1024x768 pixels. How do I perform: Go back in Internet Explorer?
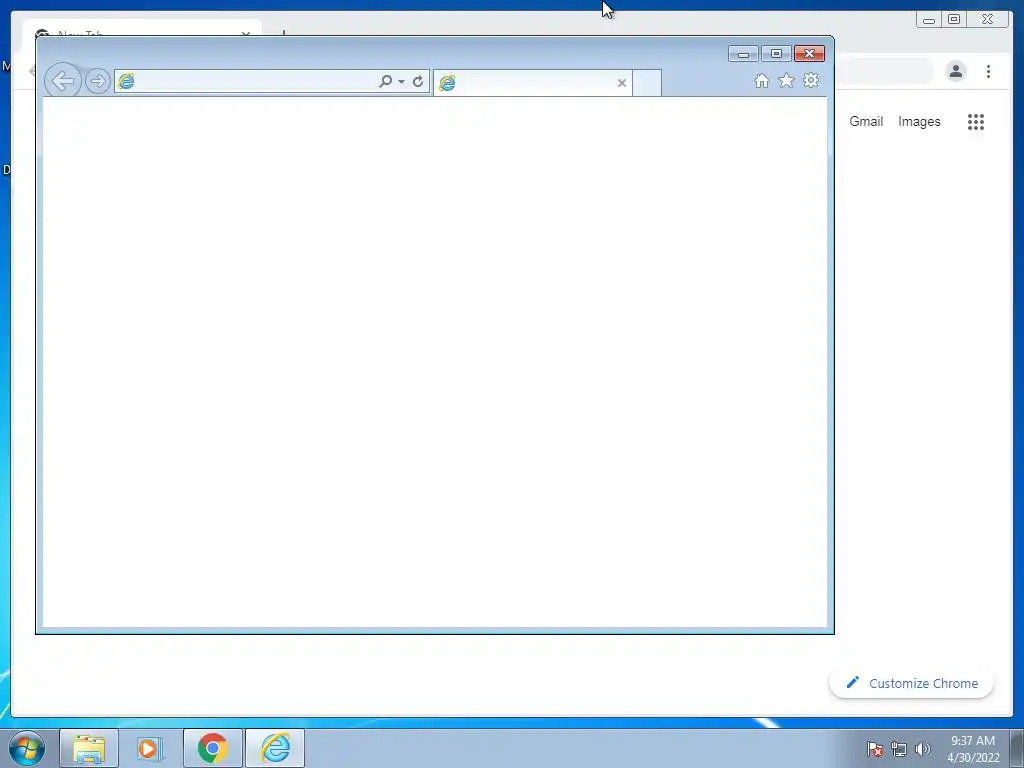63,81
